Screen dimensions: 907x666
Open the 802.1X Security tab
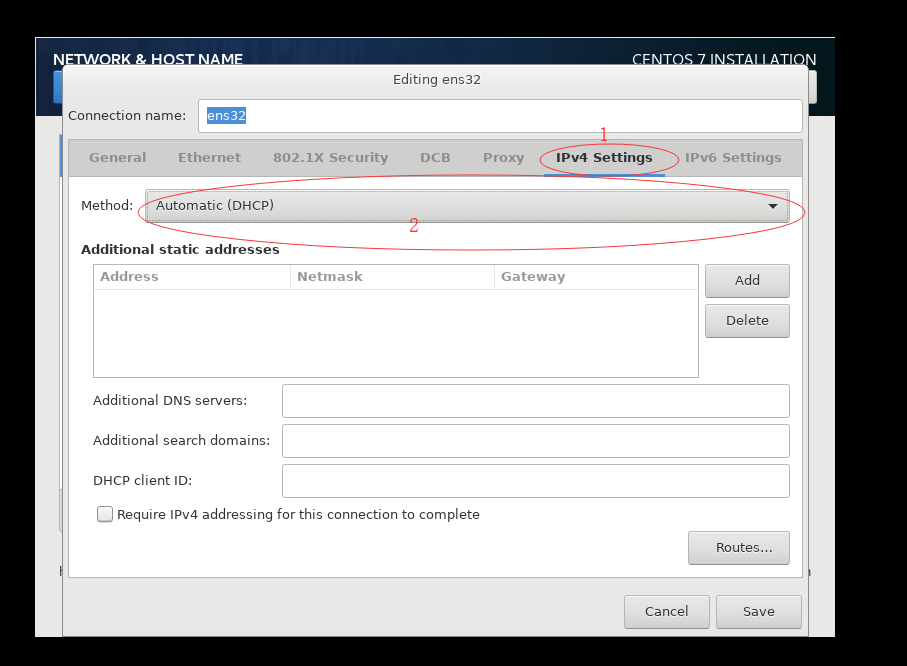330,157
